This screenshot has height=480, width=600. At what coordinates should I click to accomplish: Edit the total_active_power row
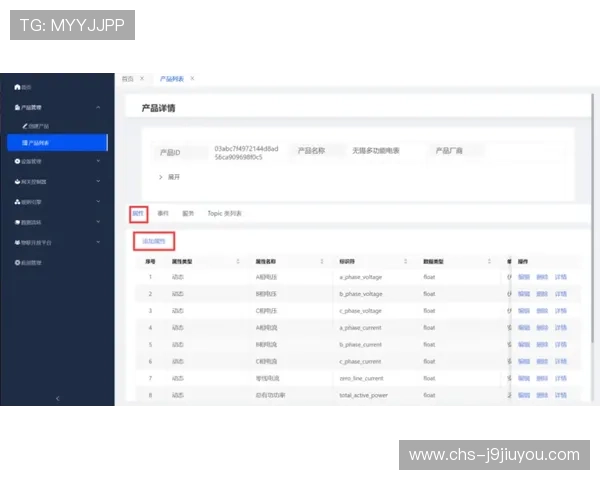click(x=524, y=395)
